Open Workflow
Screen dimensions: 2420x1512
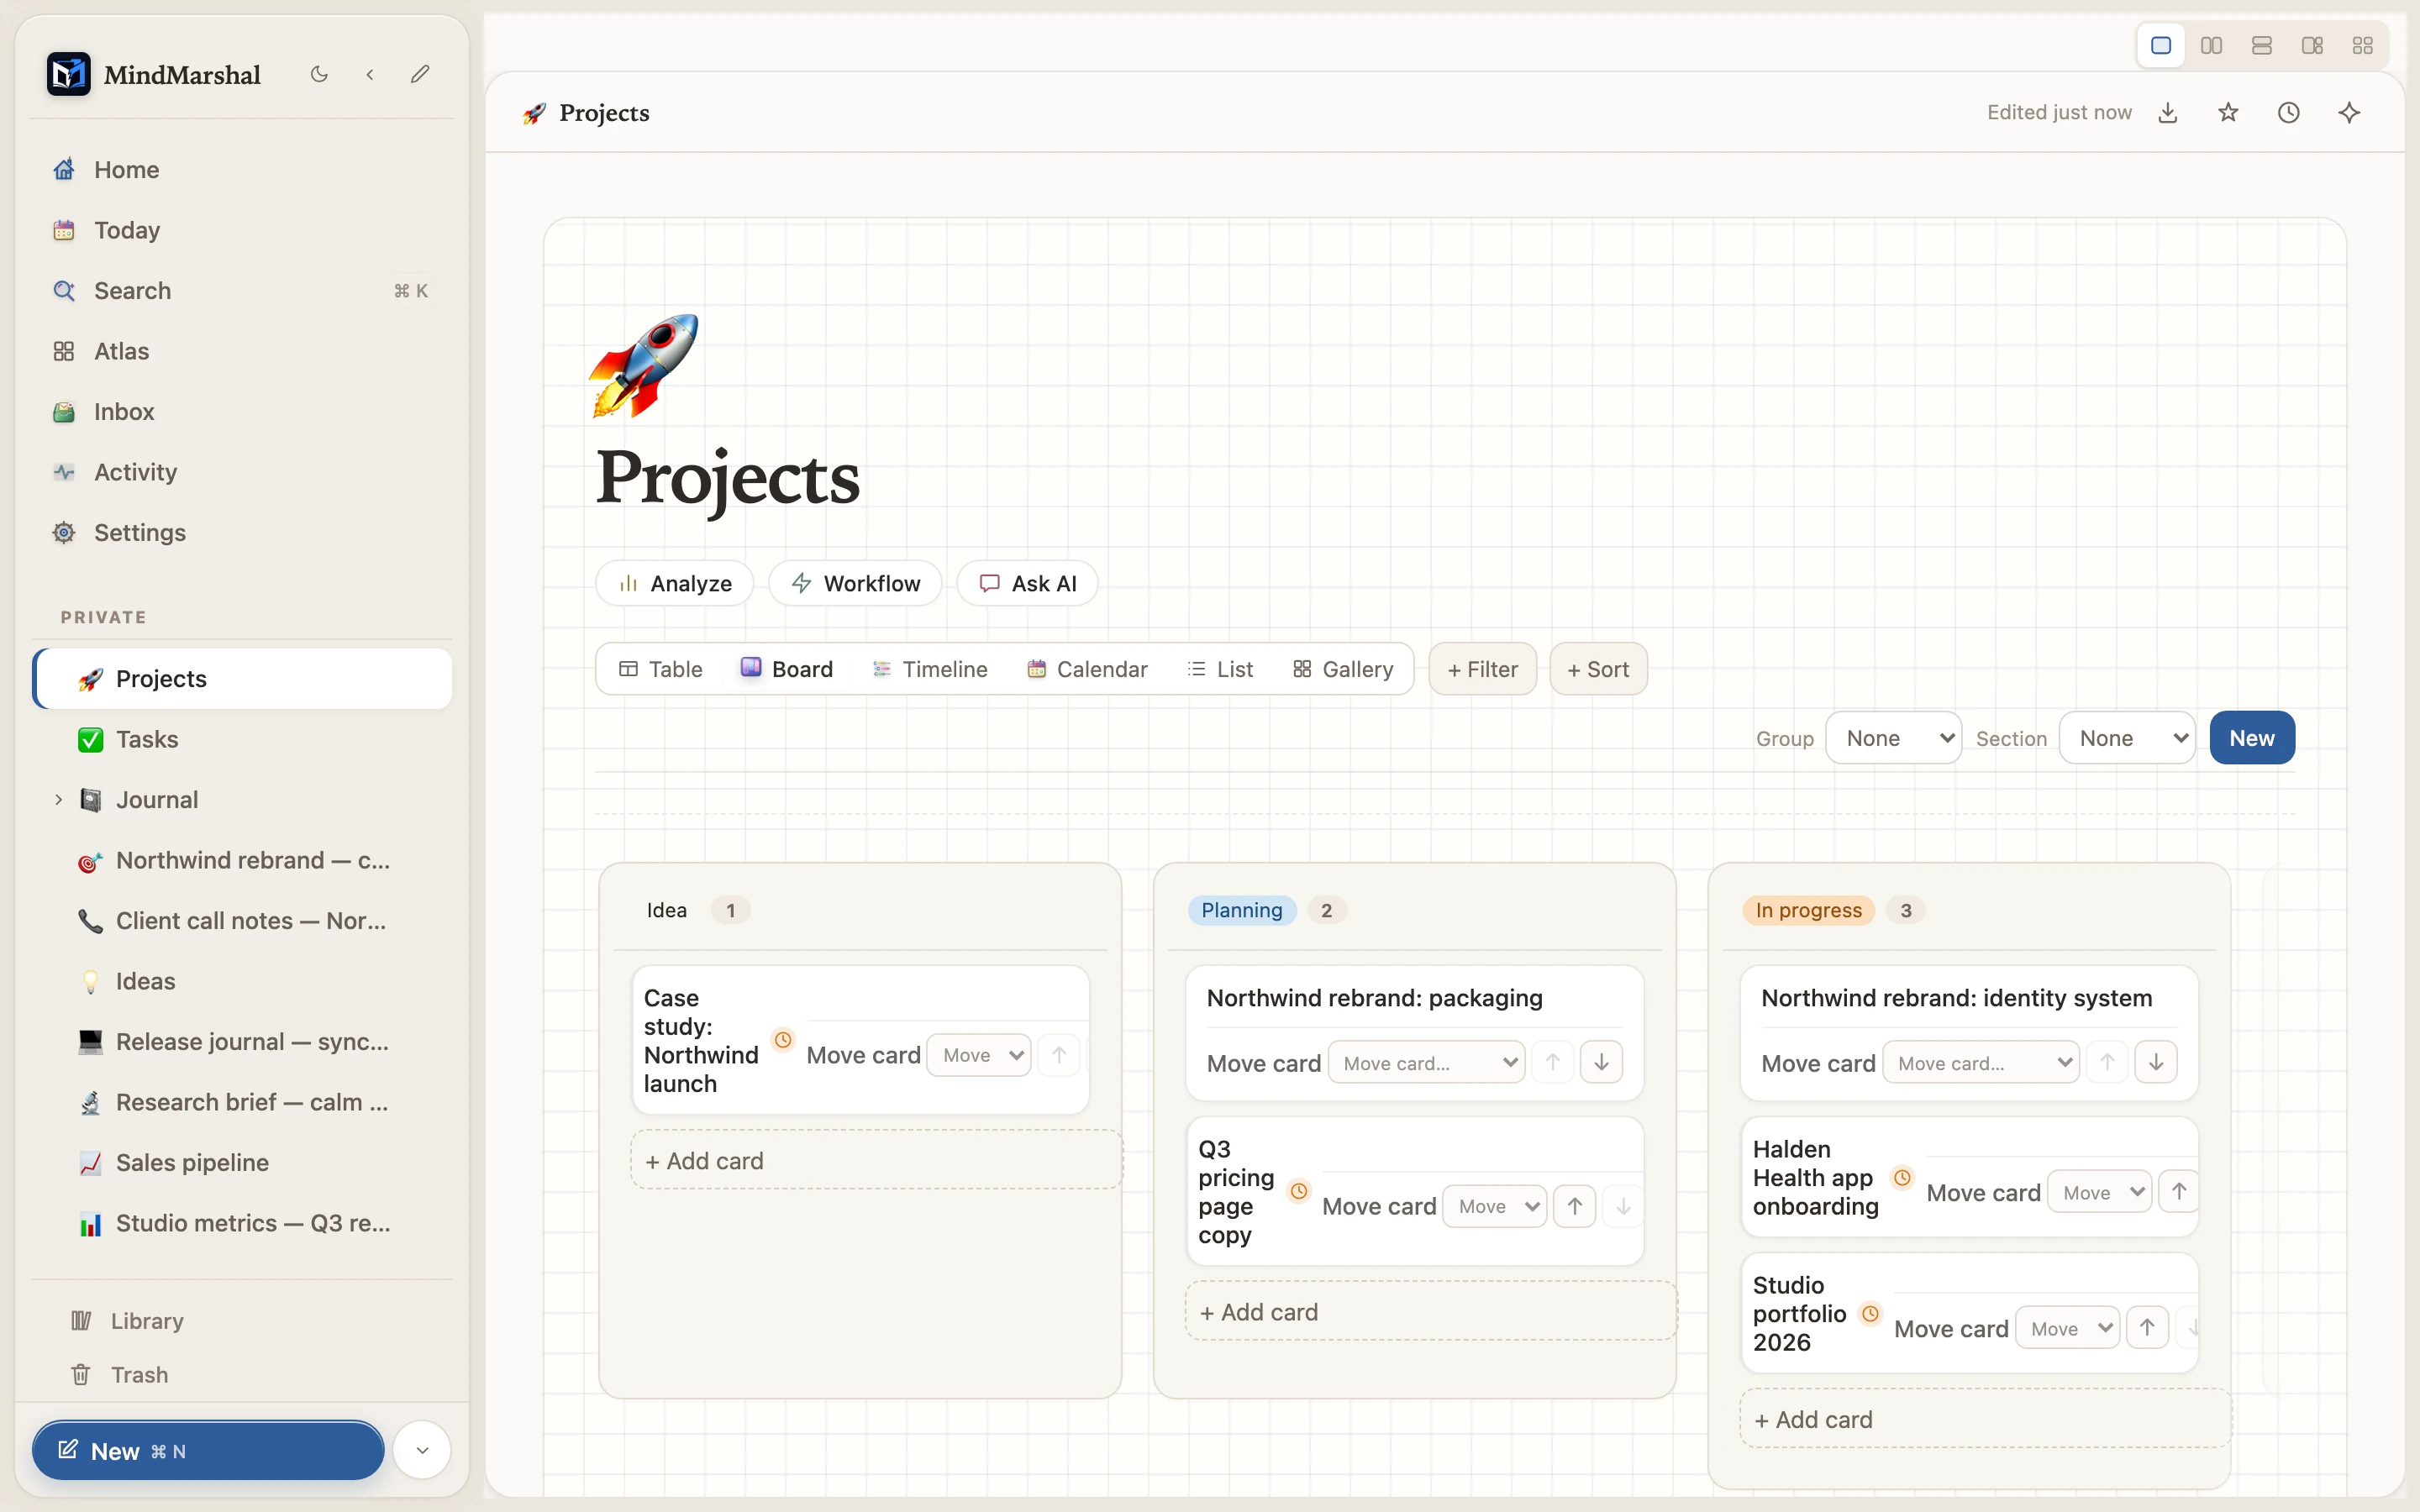pyautogui.click(x=855, y=584)
